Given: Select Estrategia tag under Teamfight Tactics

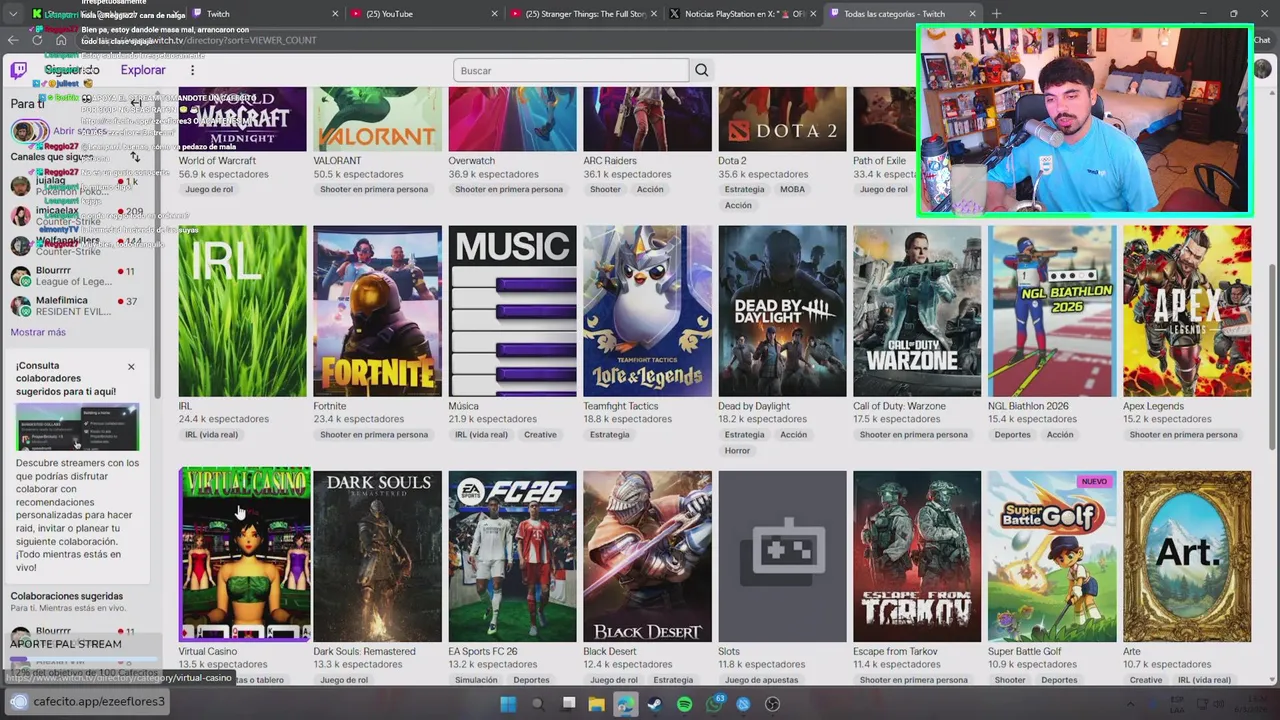Looking at the screenshot, I should [x=610, y=435].
